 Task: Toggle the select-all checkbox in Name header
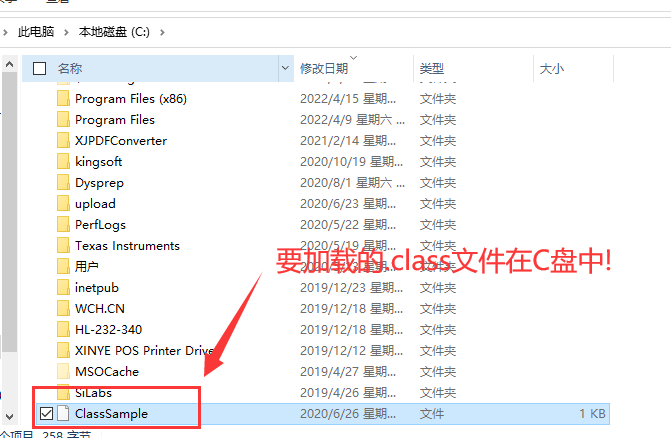(x=39, y=68)
